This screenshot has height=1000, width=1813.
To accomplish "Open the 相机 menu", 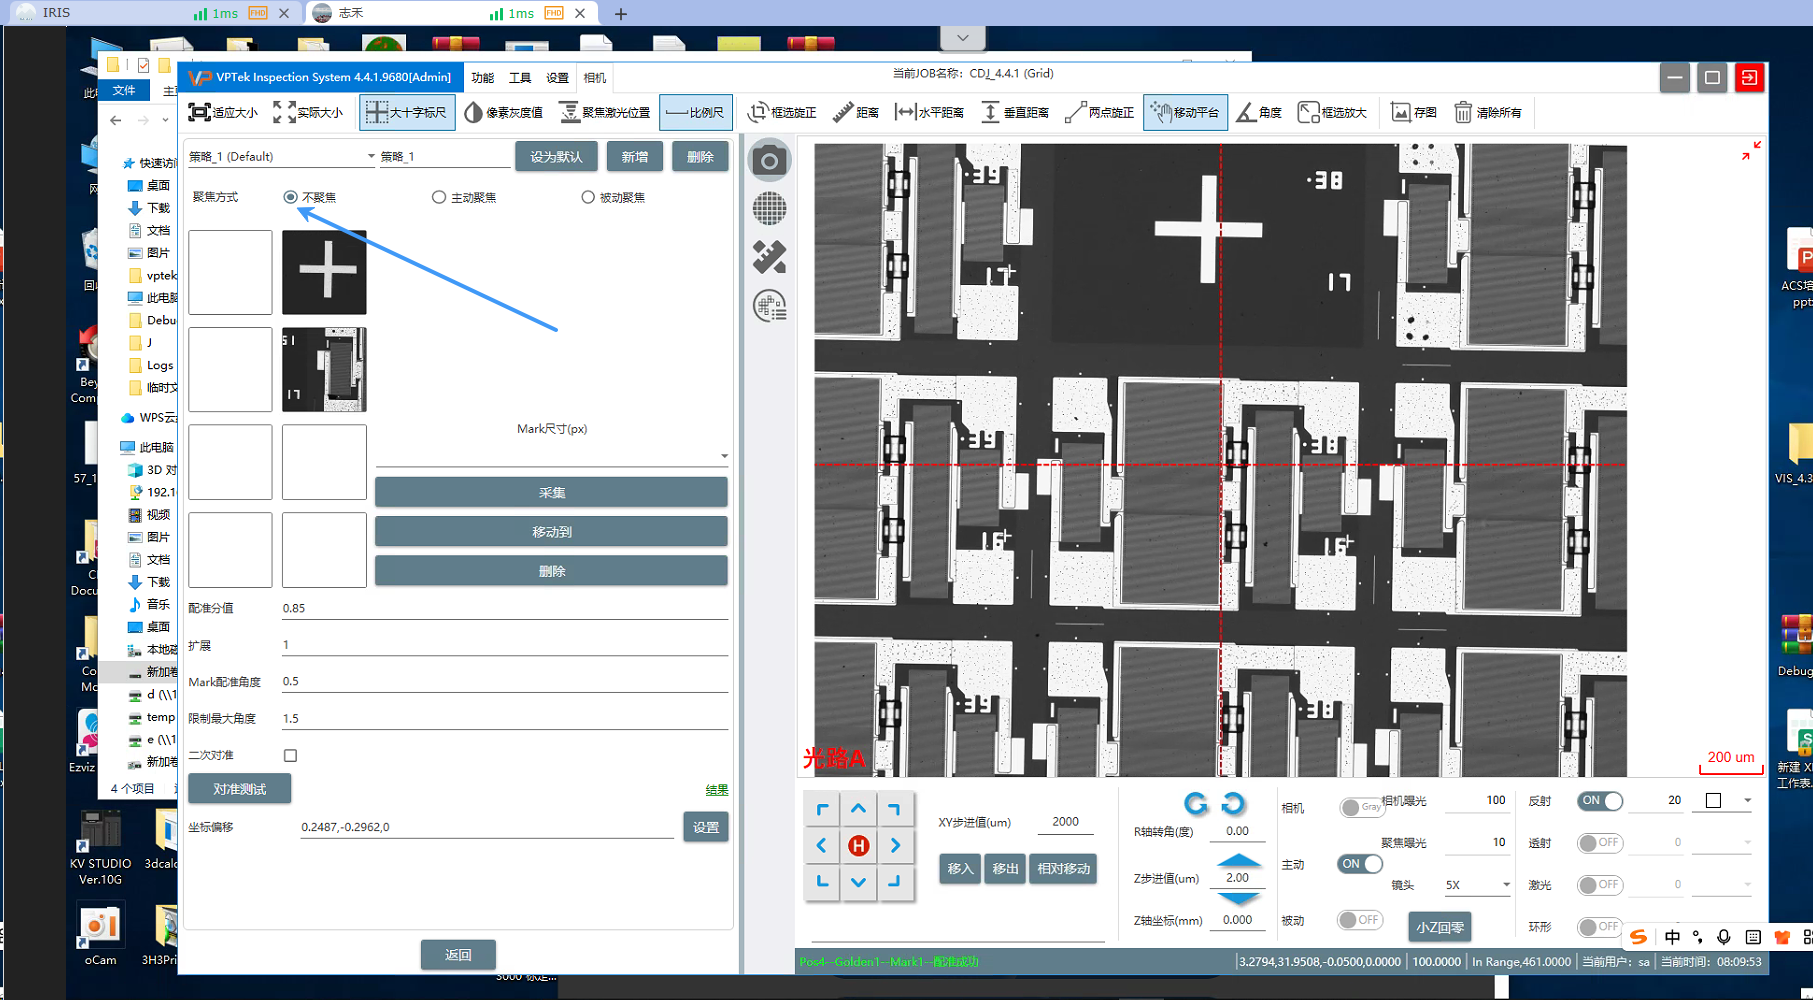I will pos(594,78).
